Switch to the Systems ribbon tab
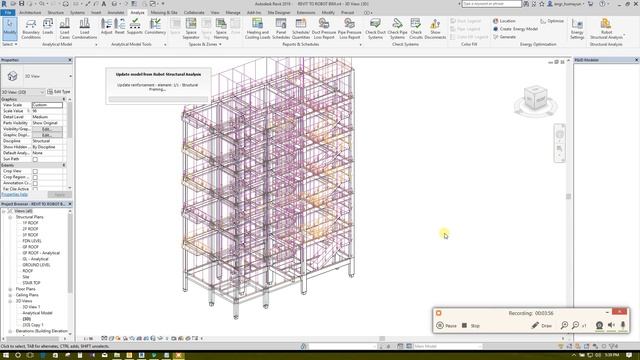This screenshot has width=640, height=360. pos(78,13)
